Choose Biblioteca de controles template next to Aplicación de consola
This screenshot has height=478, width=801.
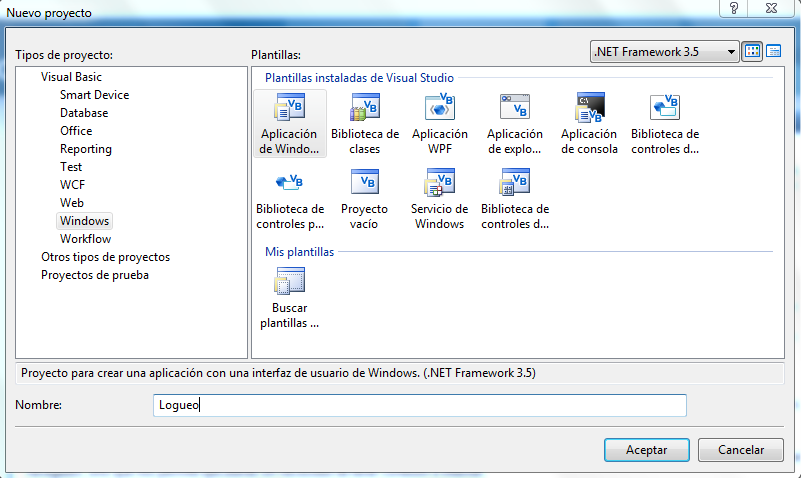(665, 124)
